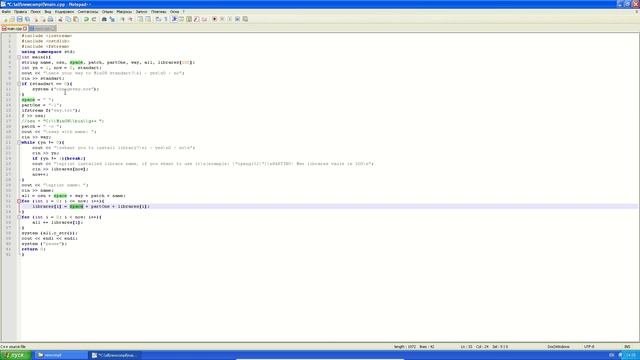Click the Notepad++ taskbar button
Image resolution: width=640 pixels, height=360 pixels.
coord(114,355)
